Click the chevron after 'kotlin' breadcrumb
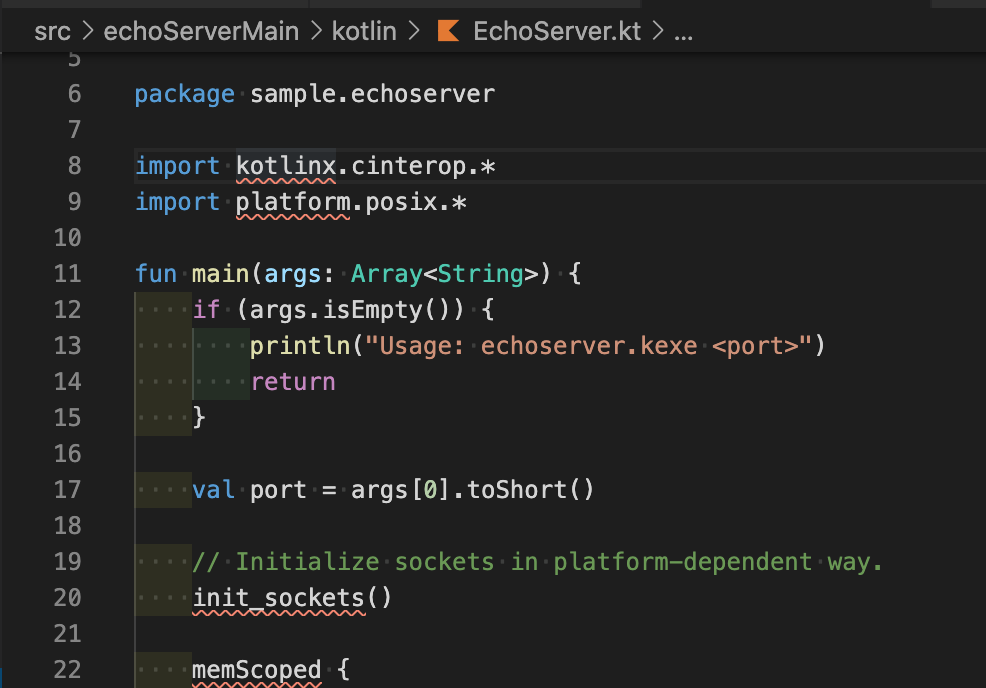This screenshot has height=688, width=986. 414,31
